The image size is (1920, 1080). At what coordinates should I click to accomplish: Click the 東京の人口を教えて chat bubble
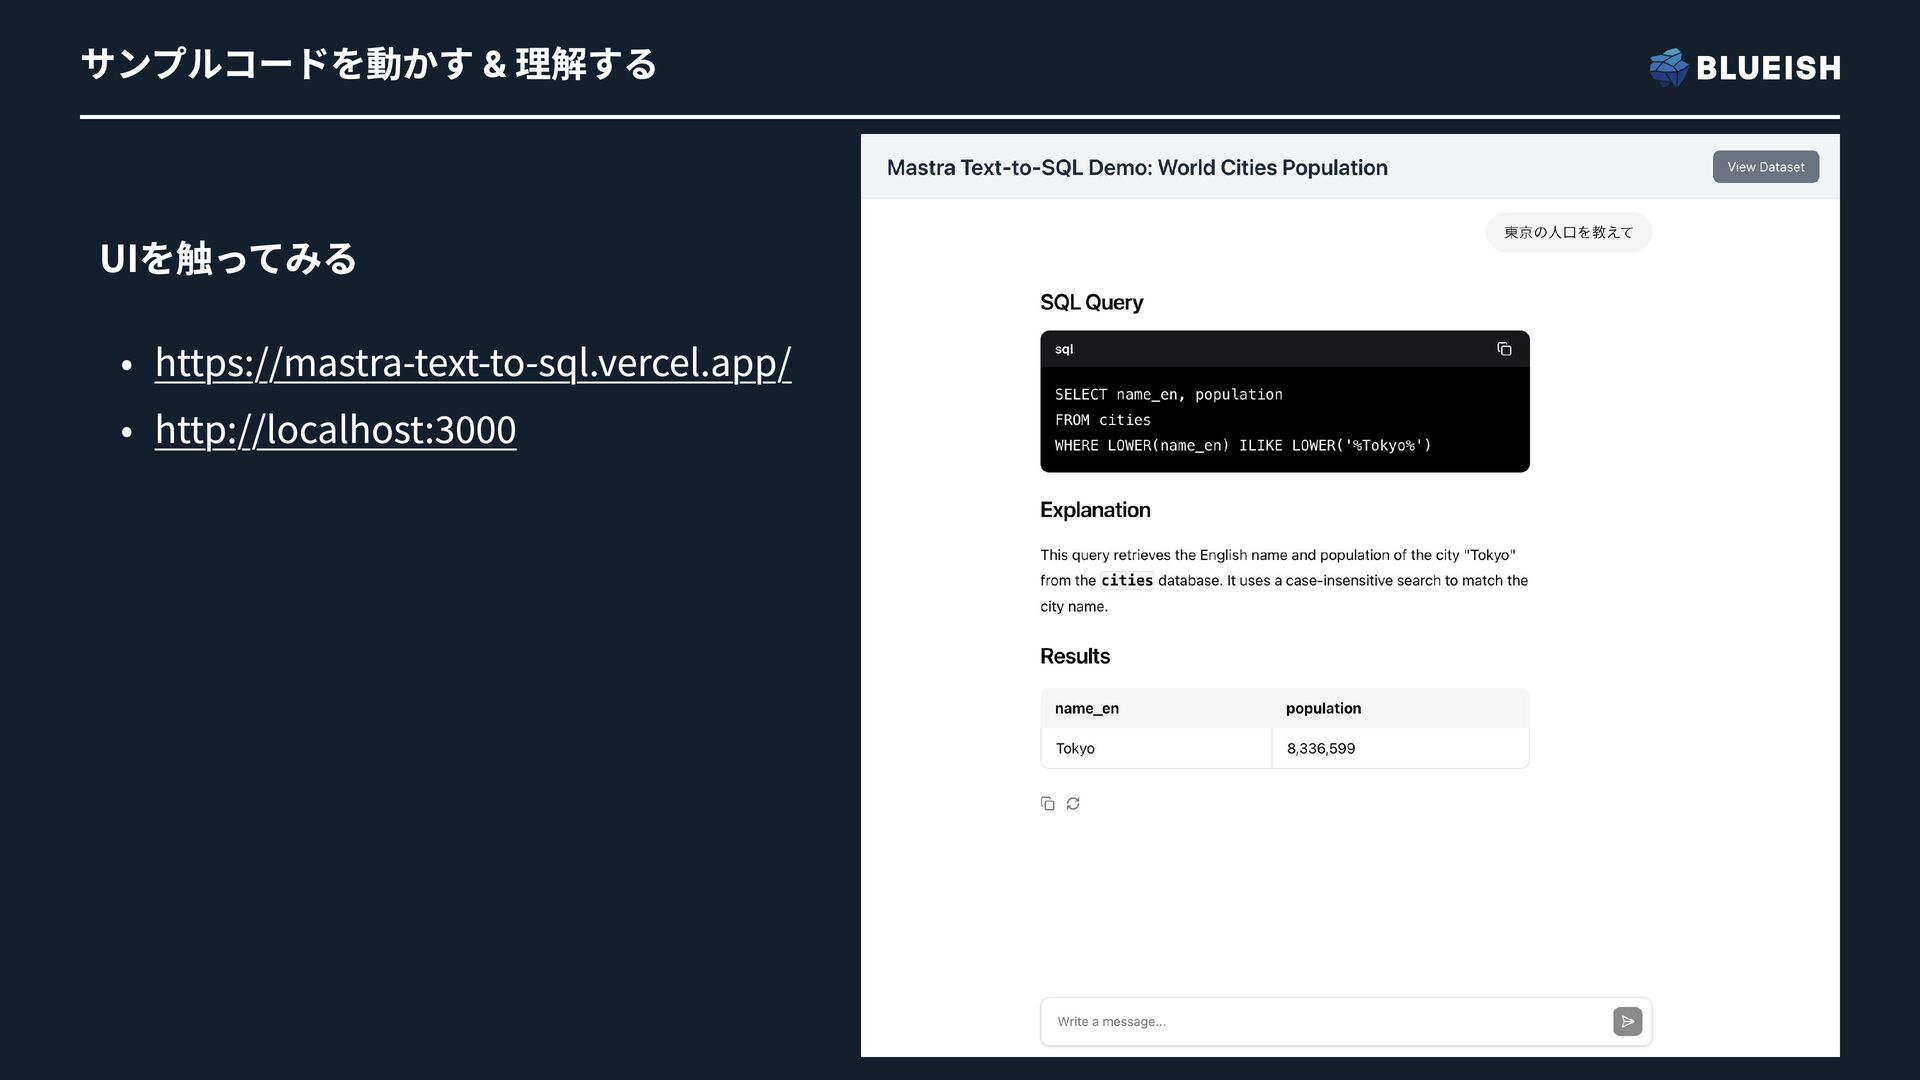click(x=1567, y=232)
